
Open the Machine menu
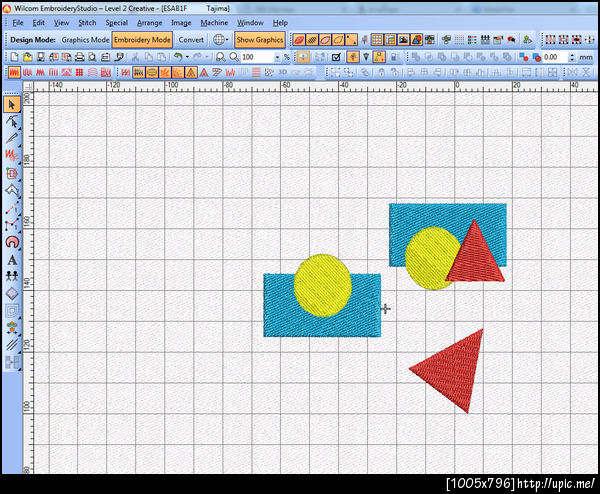214,23
